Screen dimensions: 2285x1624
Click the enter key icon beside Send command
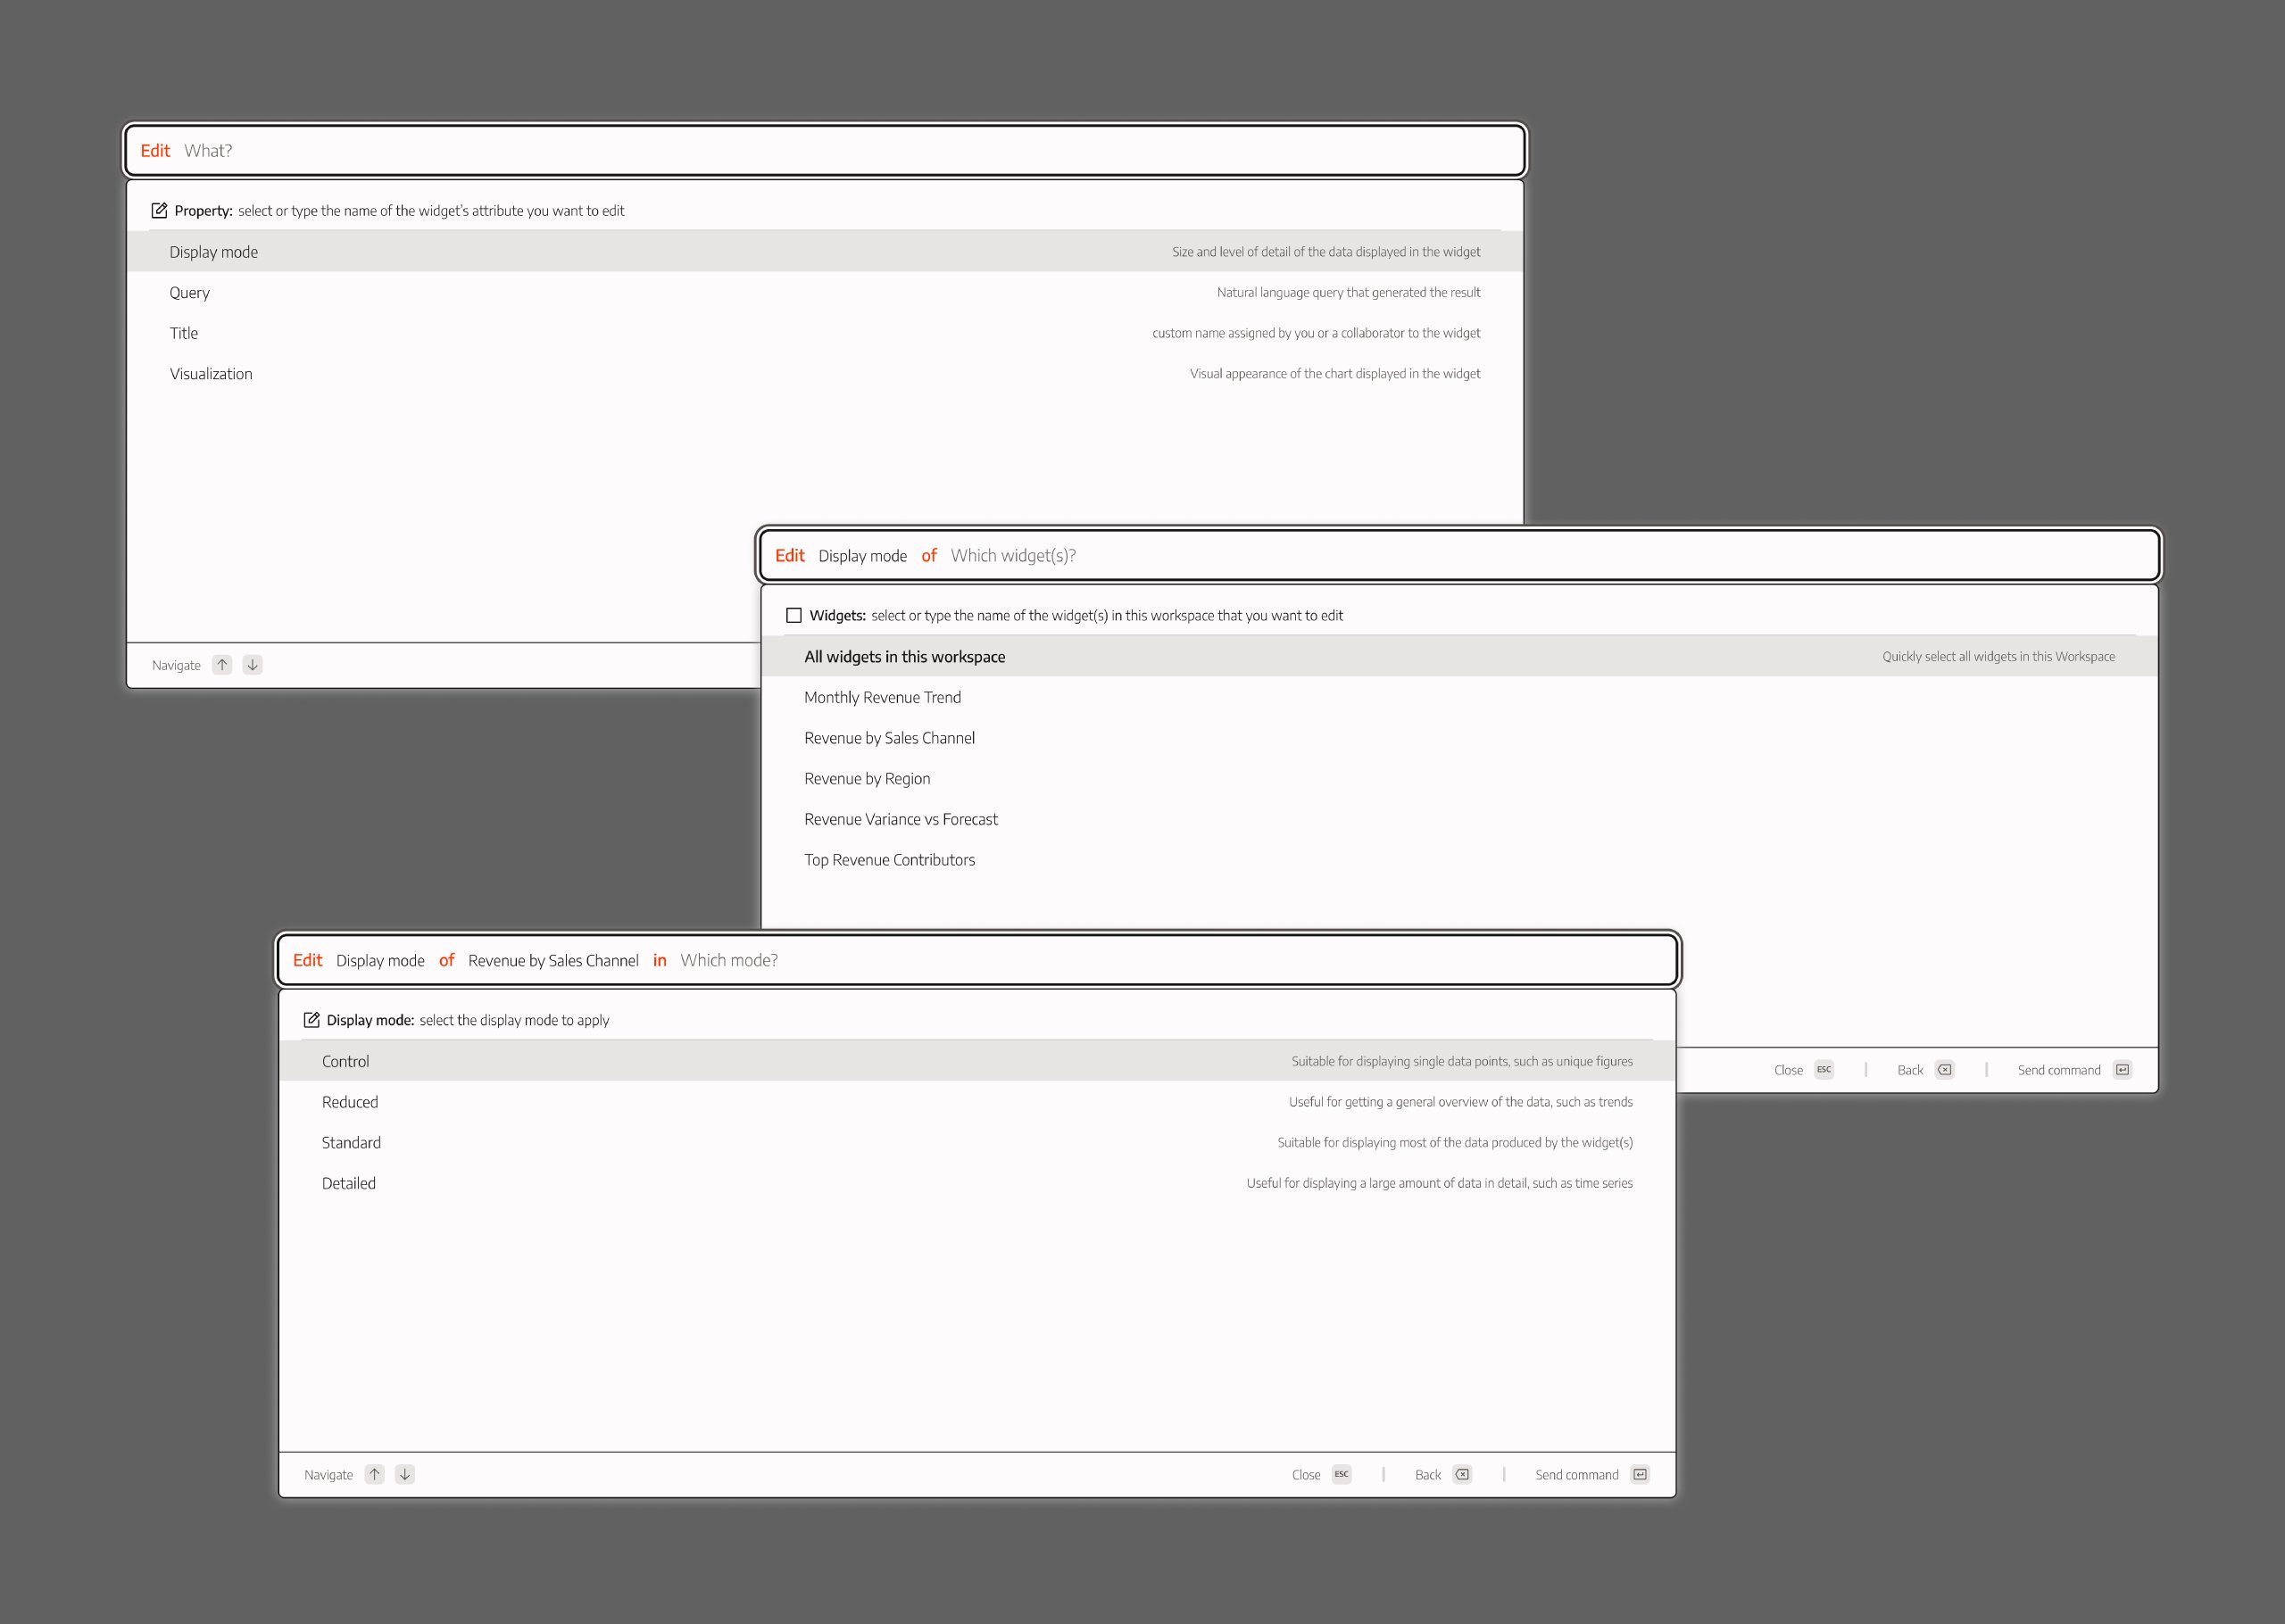click(1640, 1474)
